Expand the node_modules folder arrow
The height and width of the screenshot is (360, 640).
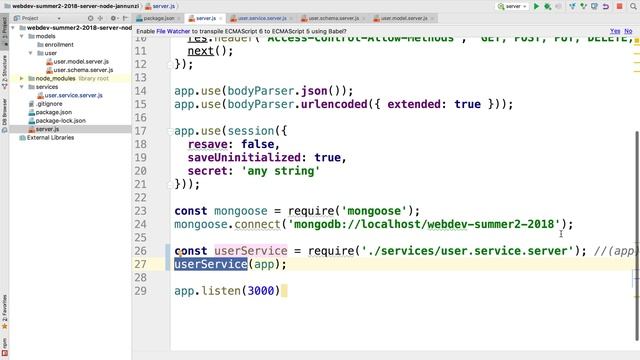22,78
